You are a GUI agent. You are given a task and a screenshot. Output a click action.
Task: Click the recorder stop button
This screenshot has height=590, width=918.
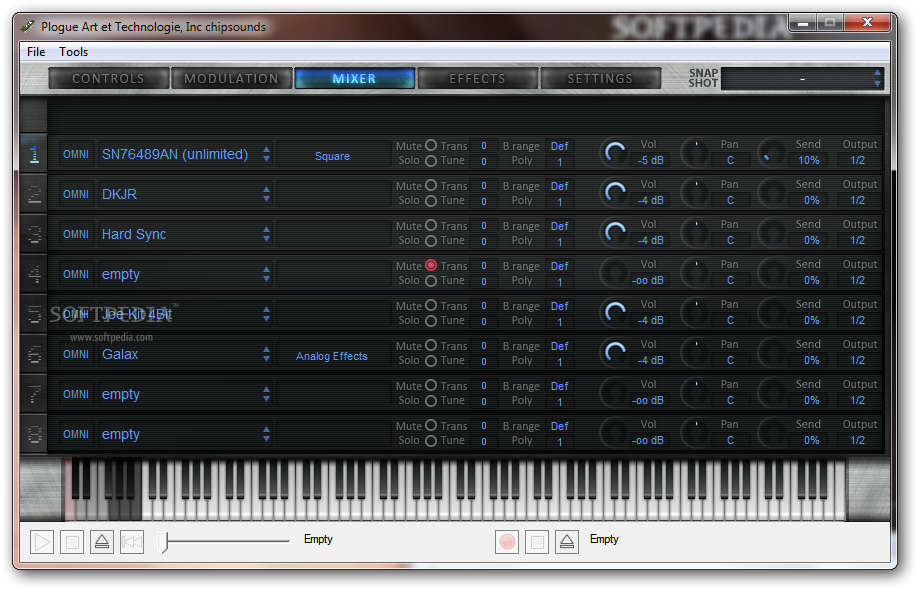pos(537,542)
